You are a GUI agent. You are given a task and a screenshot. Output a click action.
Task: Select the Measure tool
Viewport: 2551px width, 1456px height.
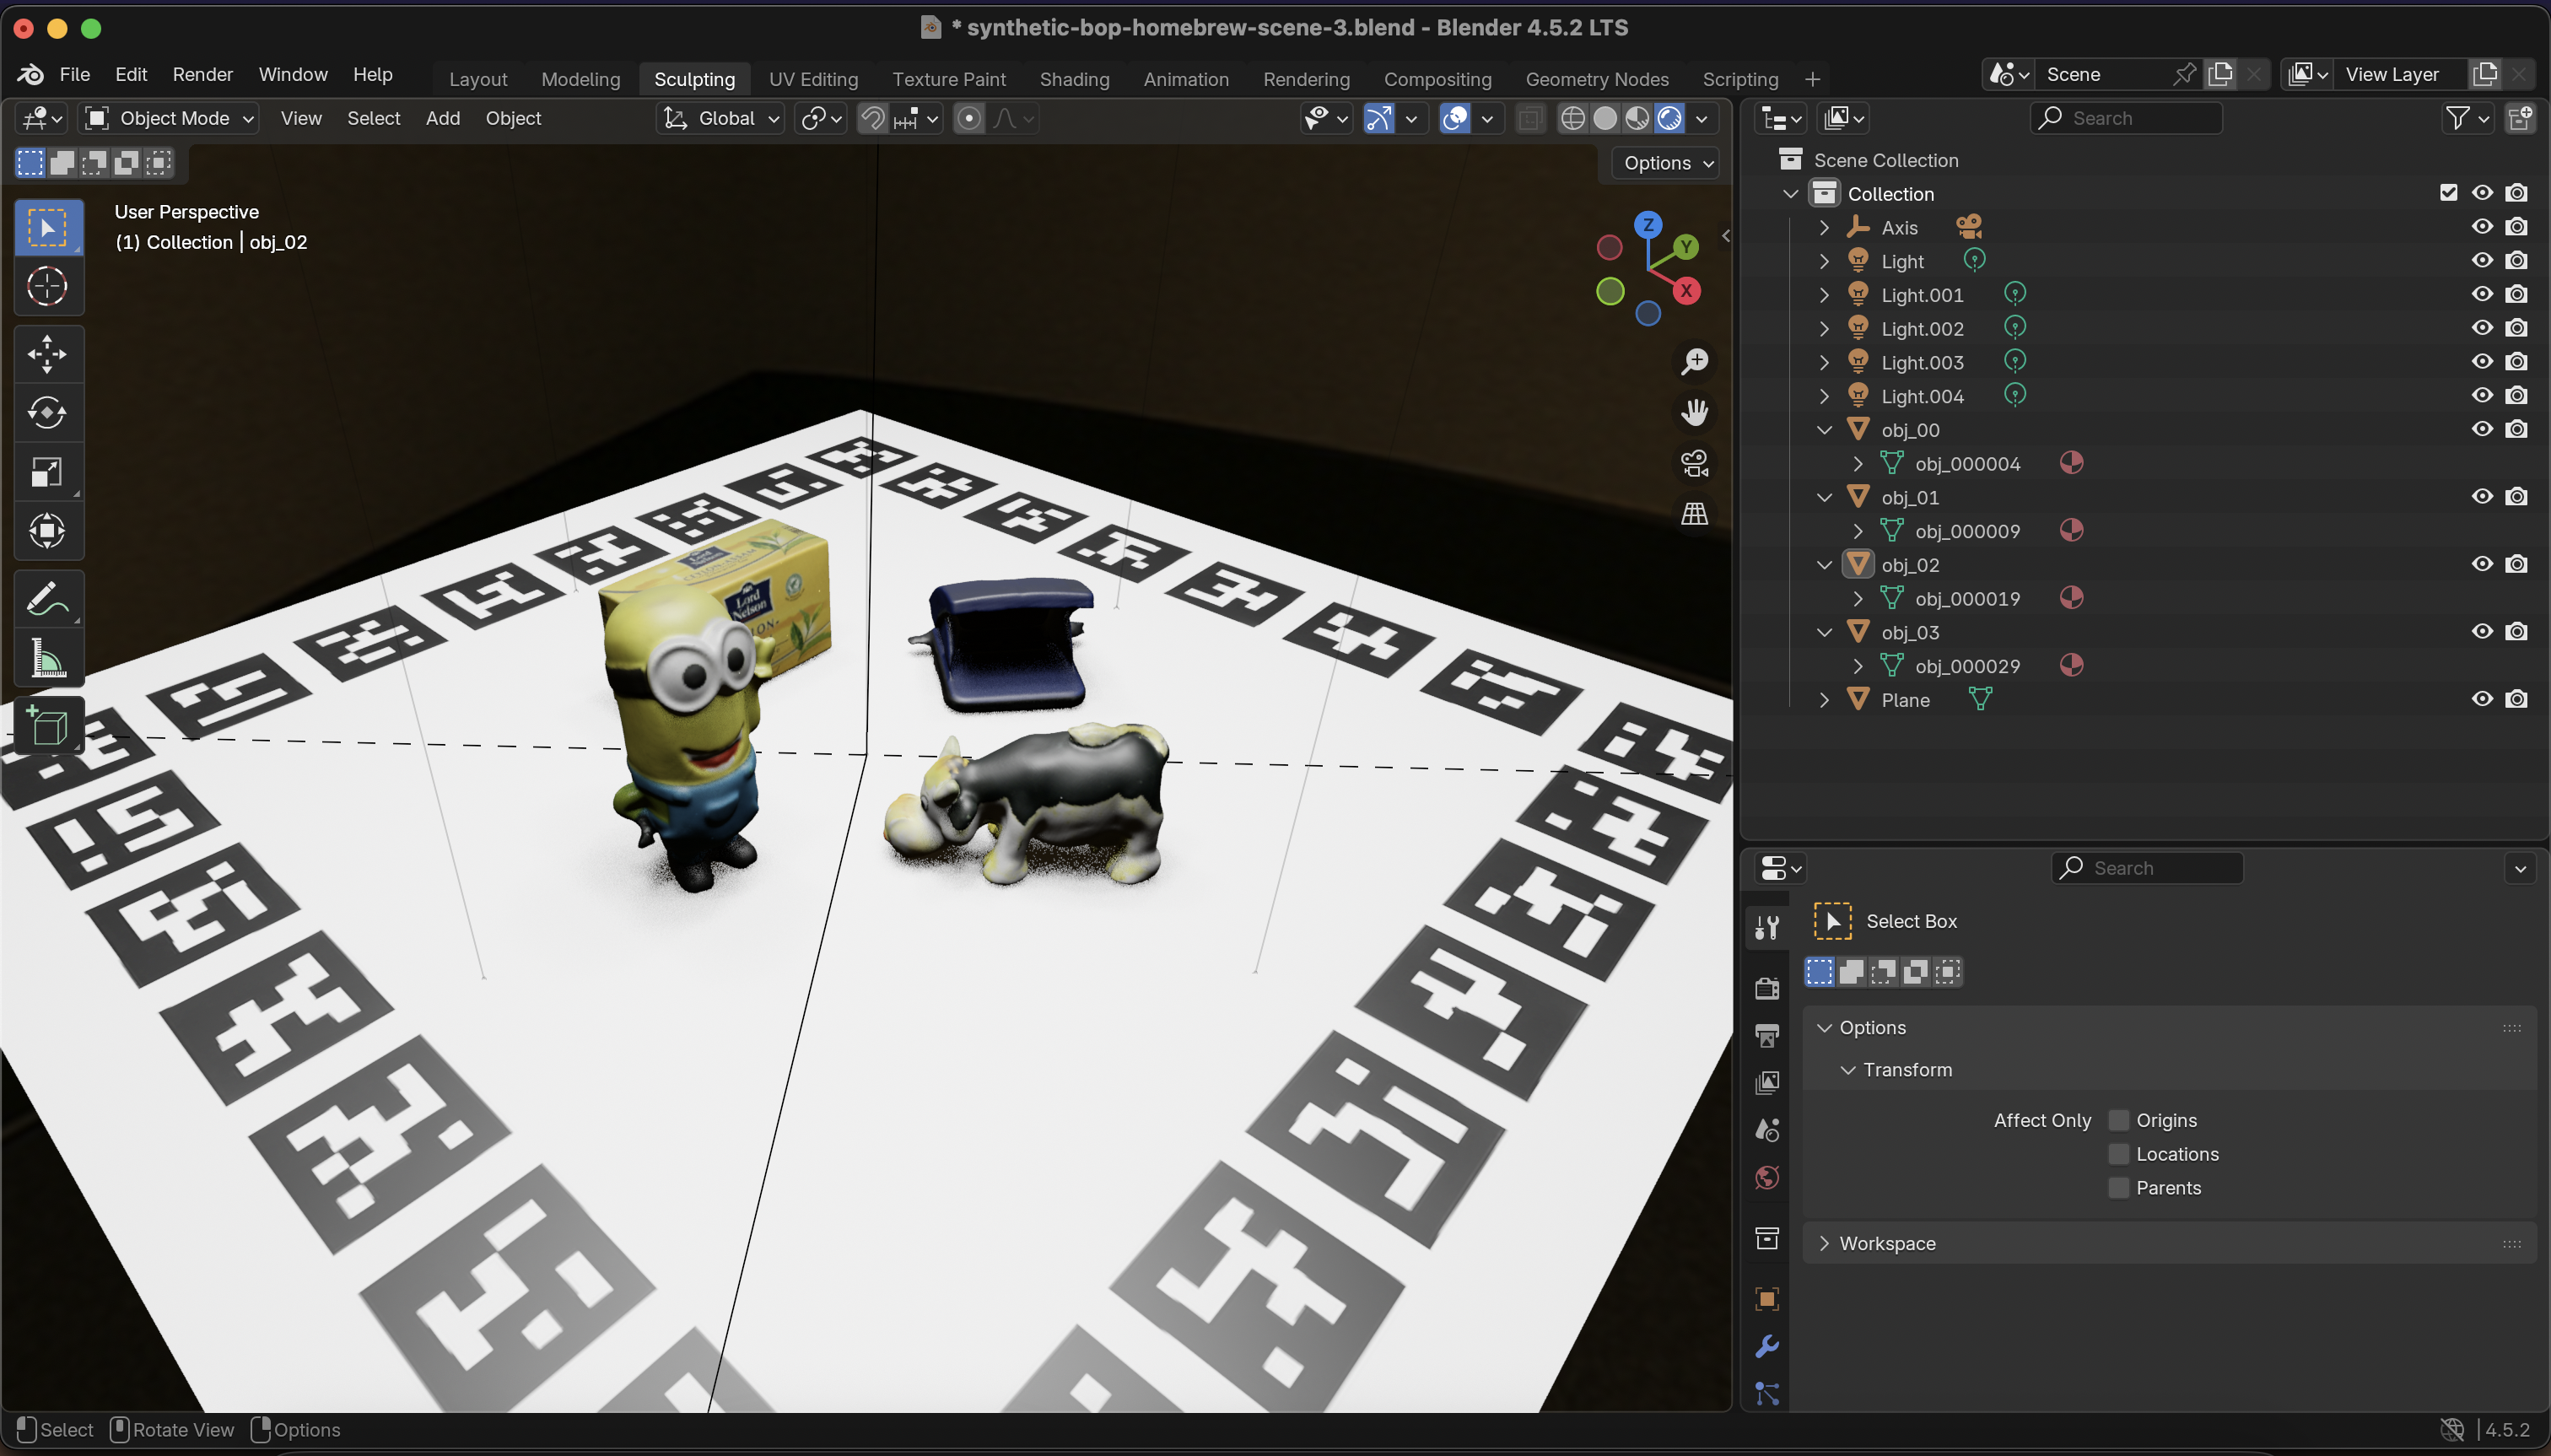pos(48,658)
